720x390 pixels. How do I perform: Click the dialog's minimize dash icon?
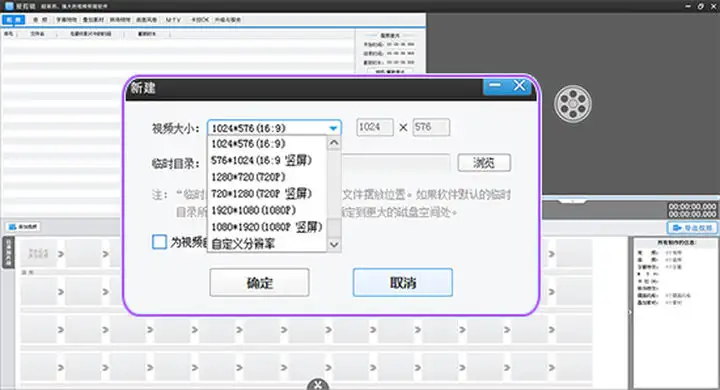495,85
